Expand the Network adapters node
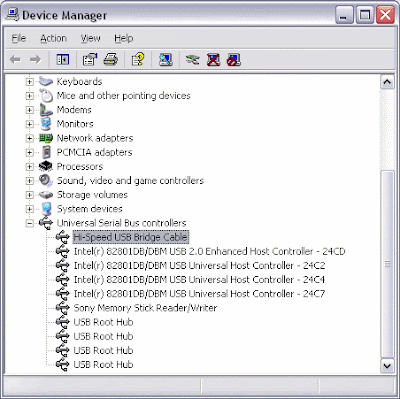Viewport: 400px width, 399px height. (30, 138)
